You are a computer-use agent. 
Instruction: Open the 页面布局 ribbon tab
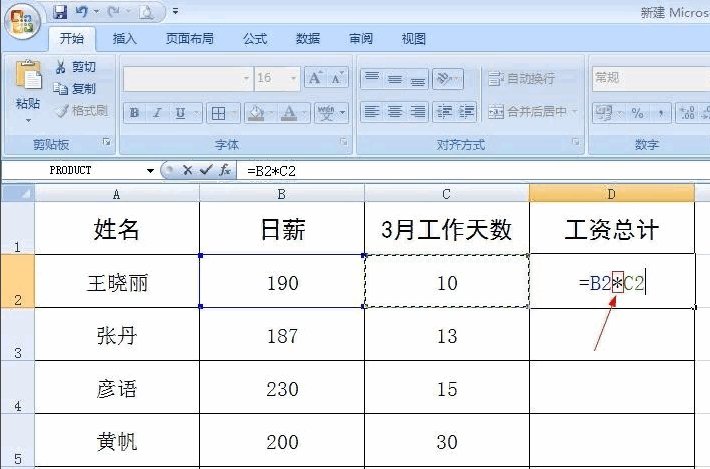(x=189, y=38)
